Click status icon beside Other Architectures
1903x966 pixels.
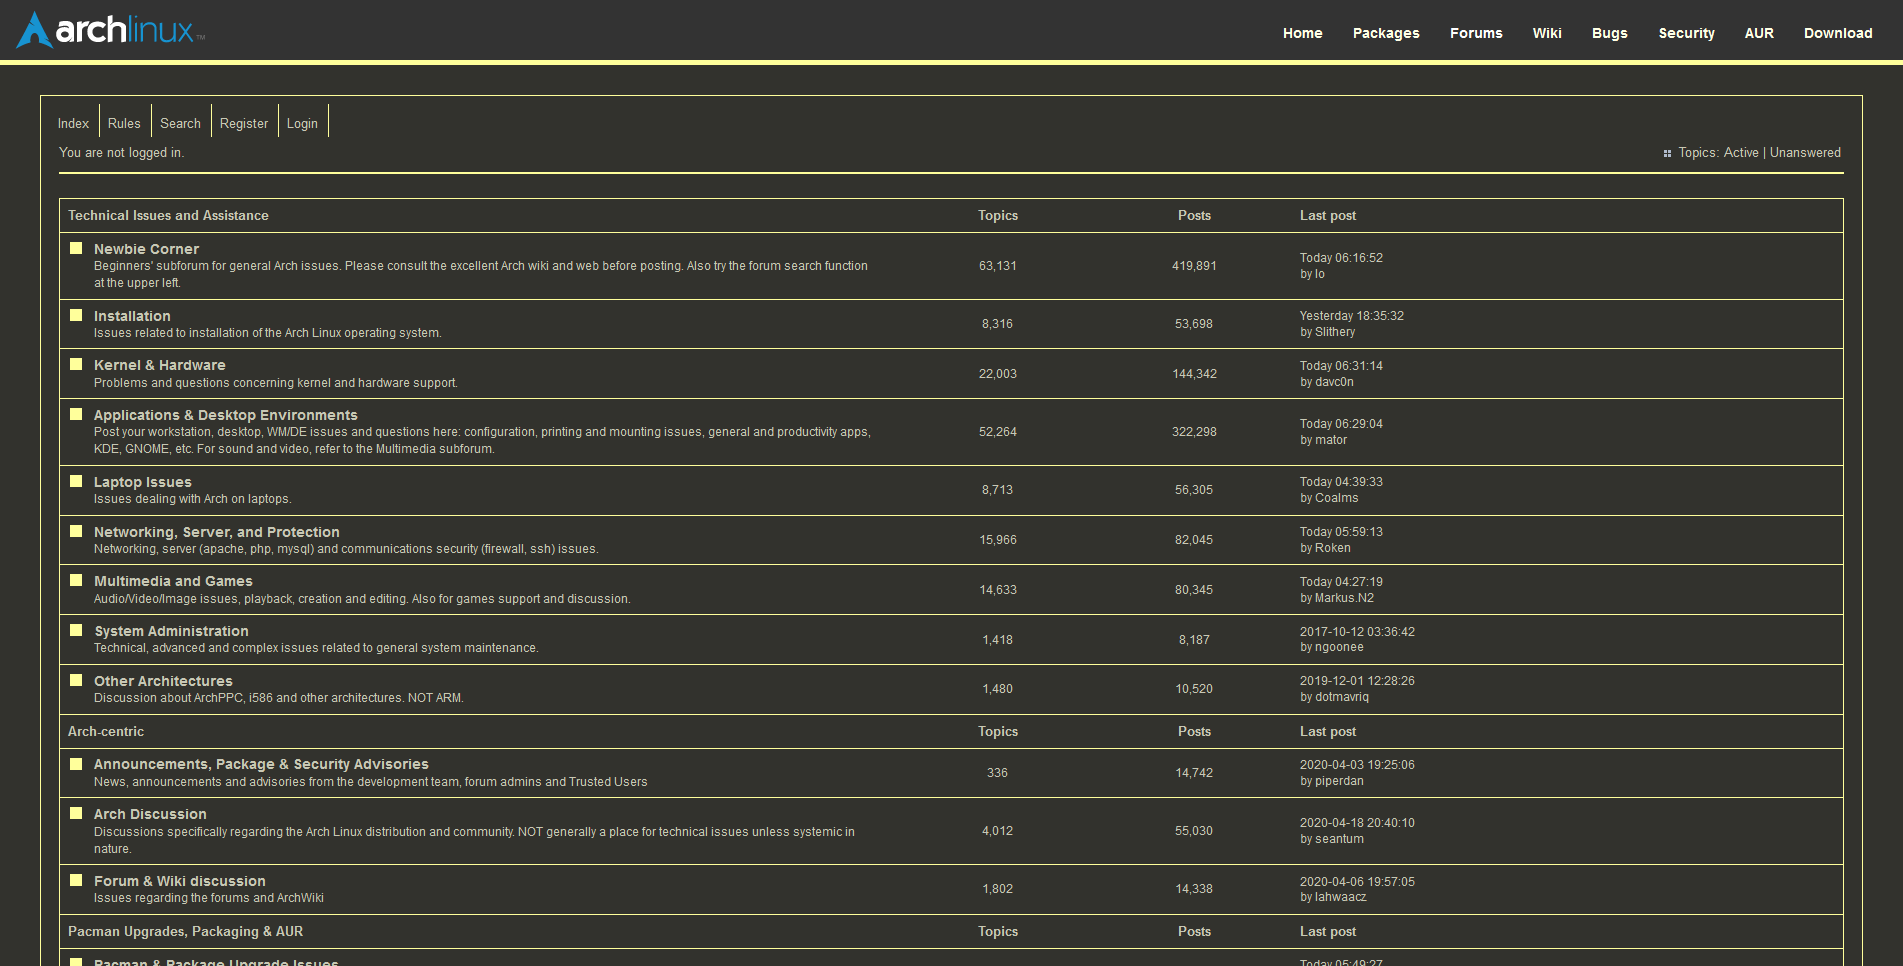[76, 680]
